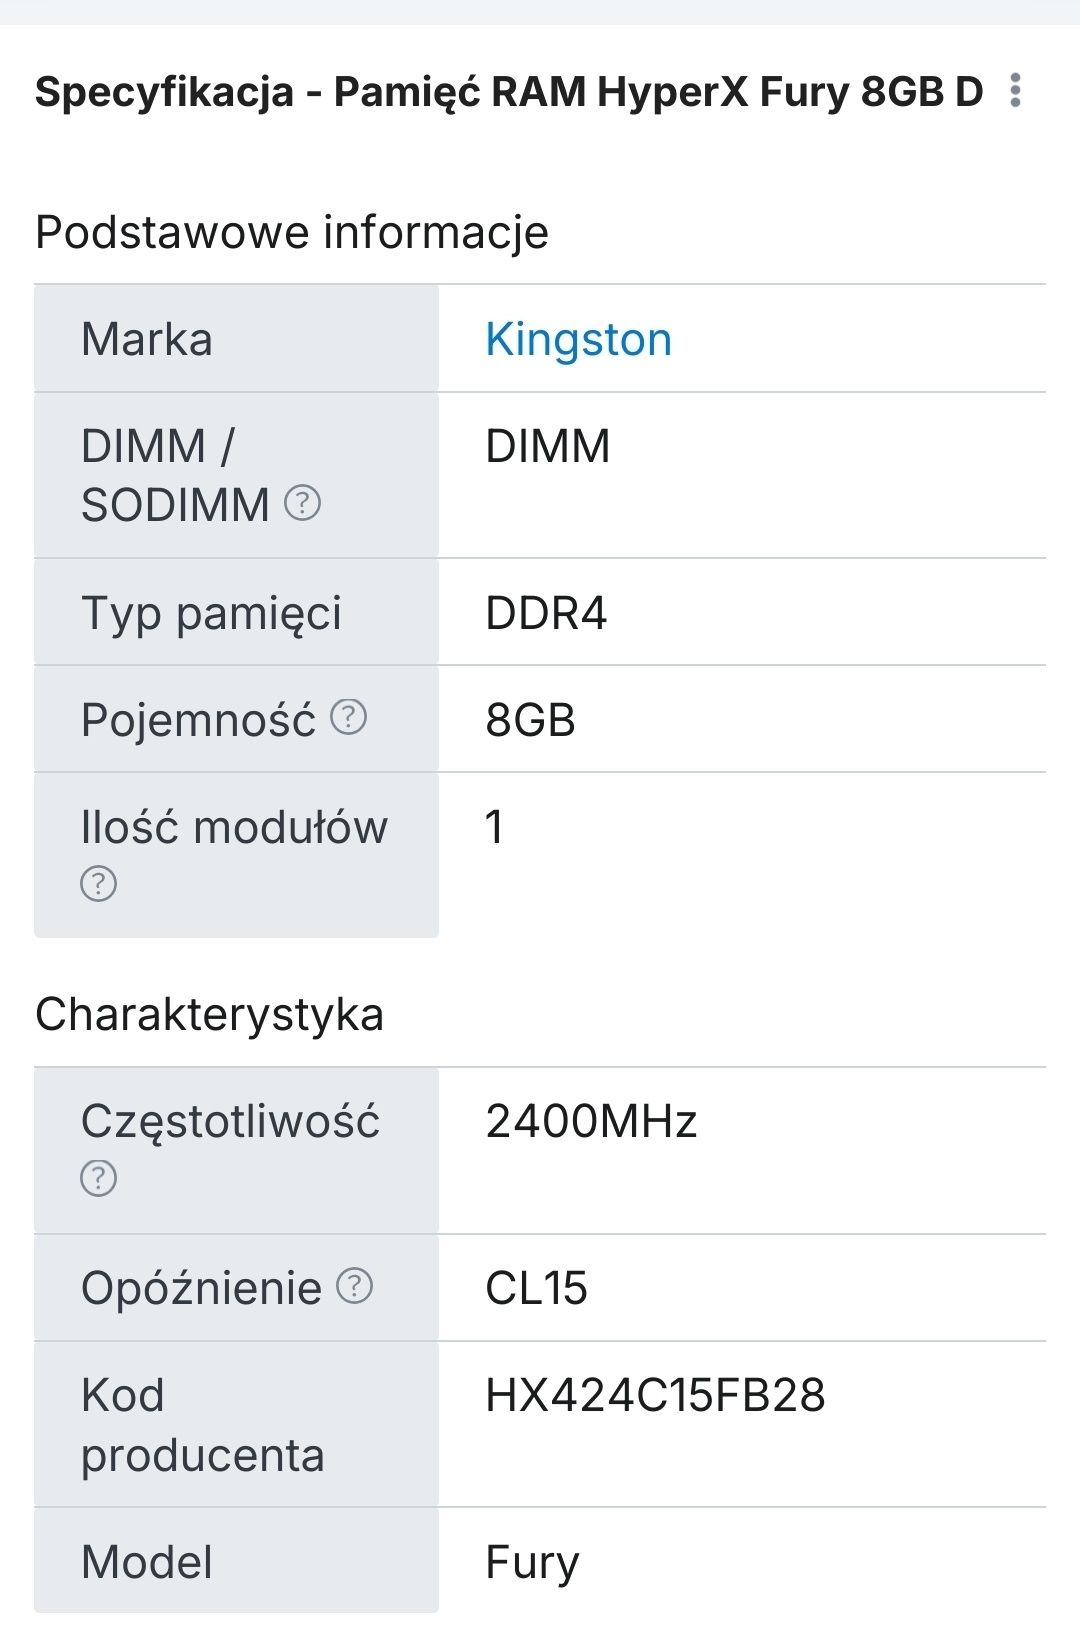
Task: Show help info for Opóźnienie
Action: pyautogui.click(x=355, y=1286)
